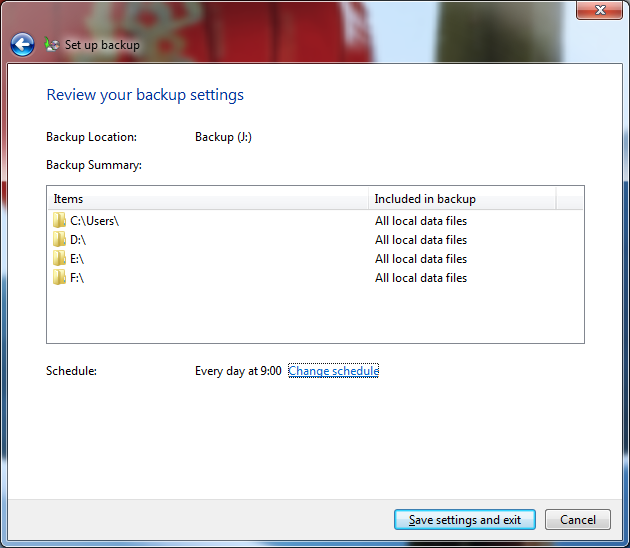Screen dimensions: 630x548
Task: Choose the F:\ row label
Action: pos(79,278)
